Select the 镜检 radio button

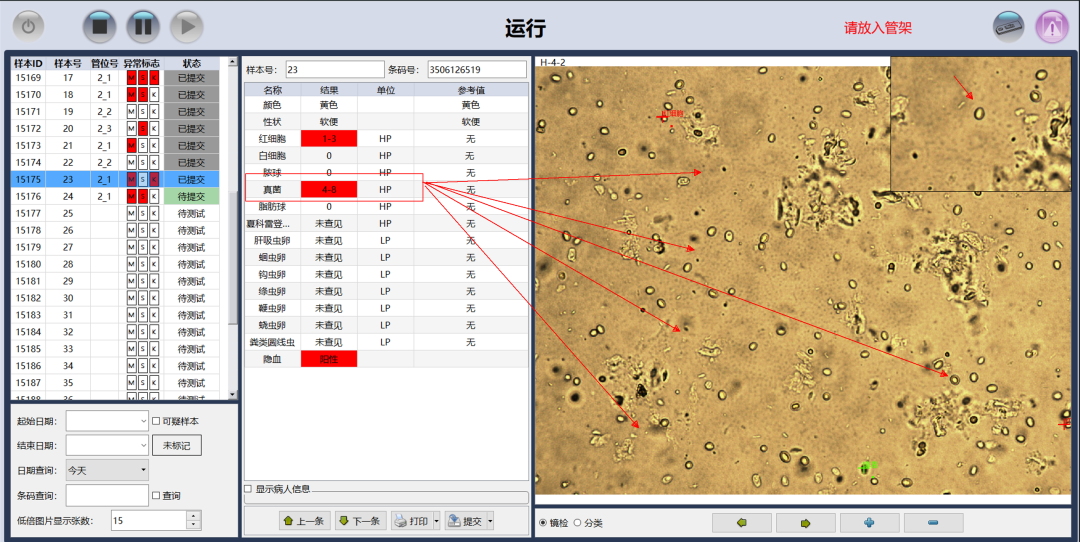(x=543, y=523)
